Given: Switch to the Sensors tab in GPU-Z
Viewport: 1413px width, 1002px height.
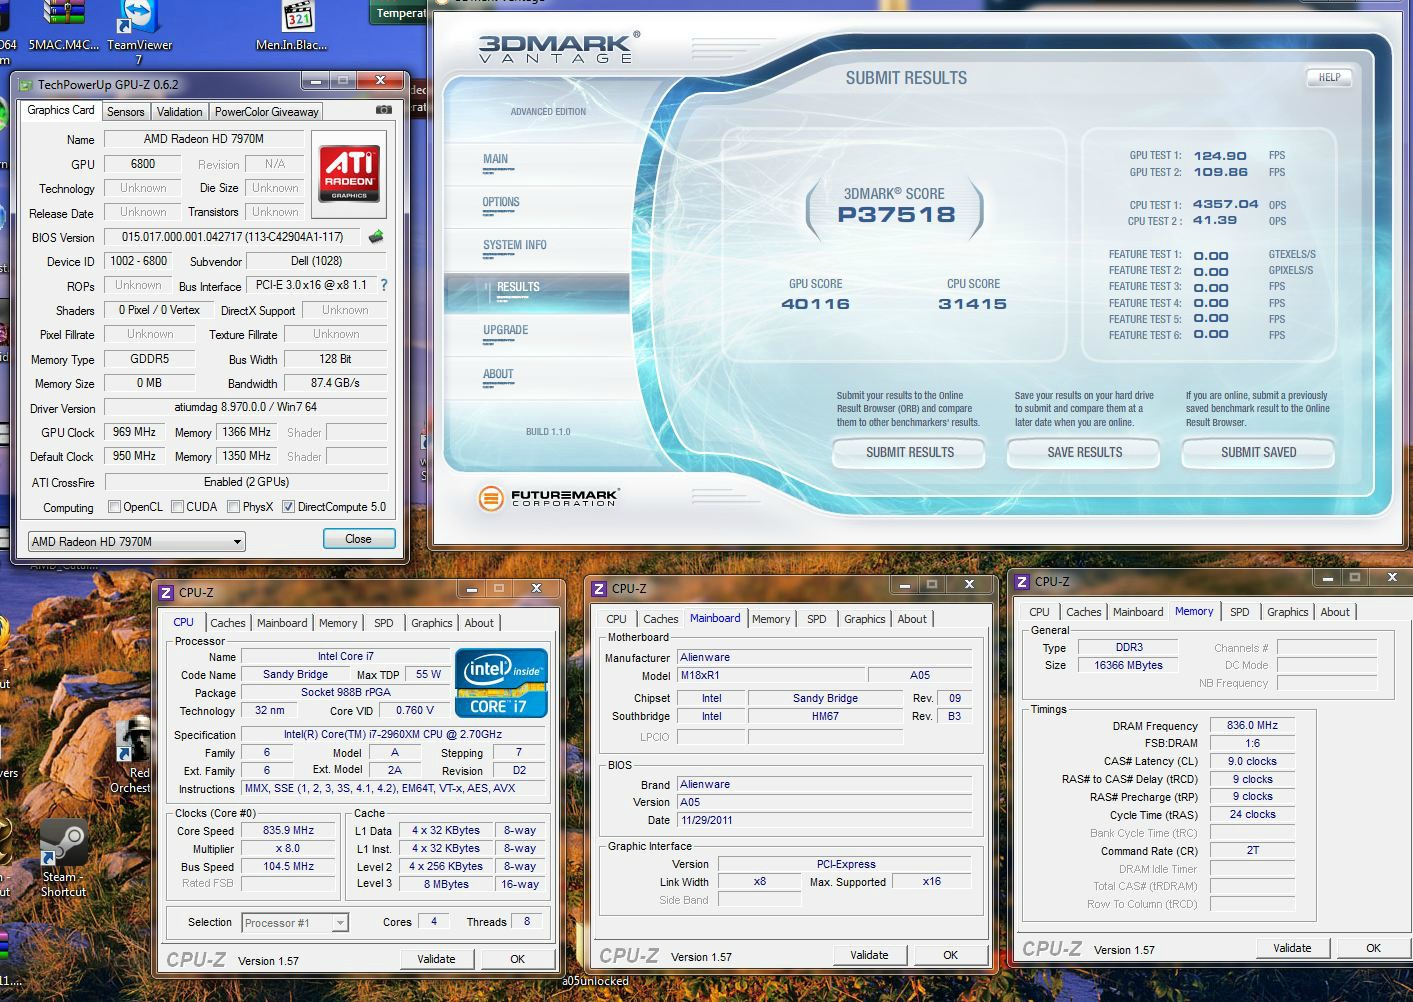Looking at the screenshot, I should click(126, 111).
